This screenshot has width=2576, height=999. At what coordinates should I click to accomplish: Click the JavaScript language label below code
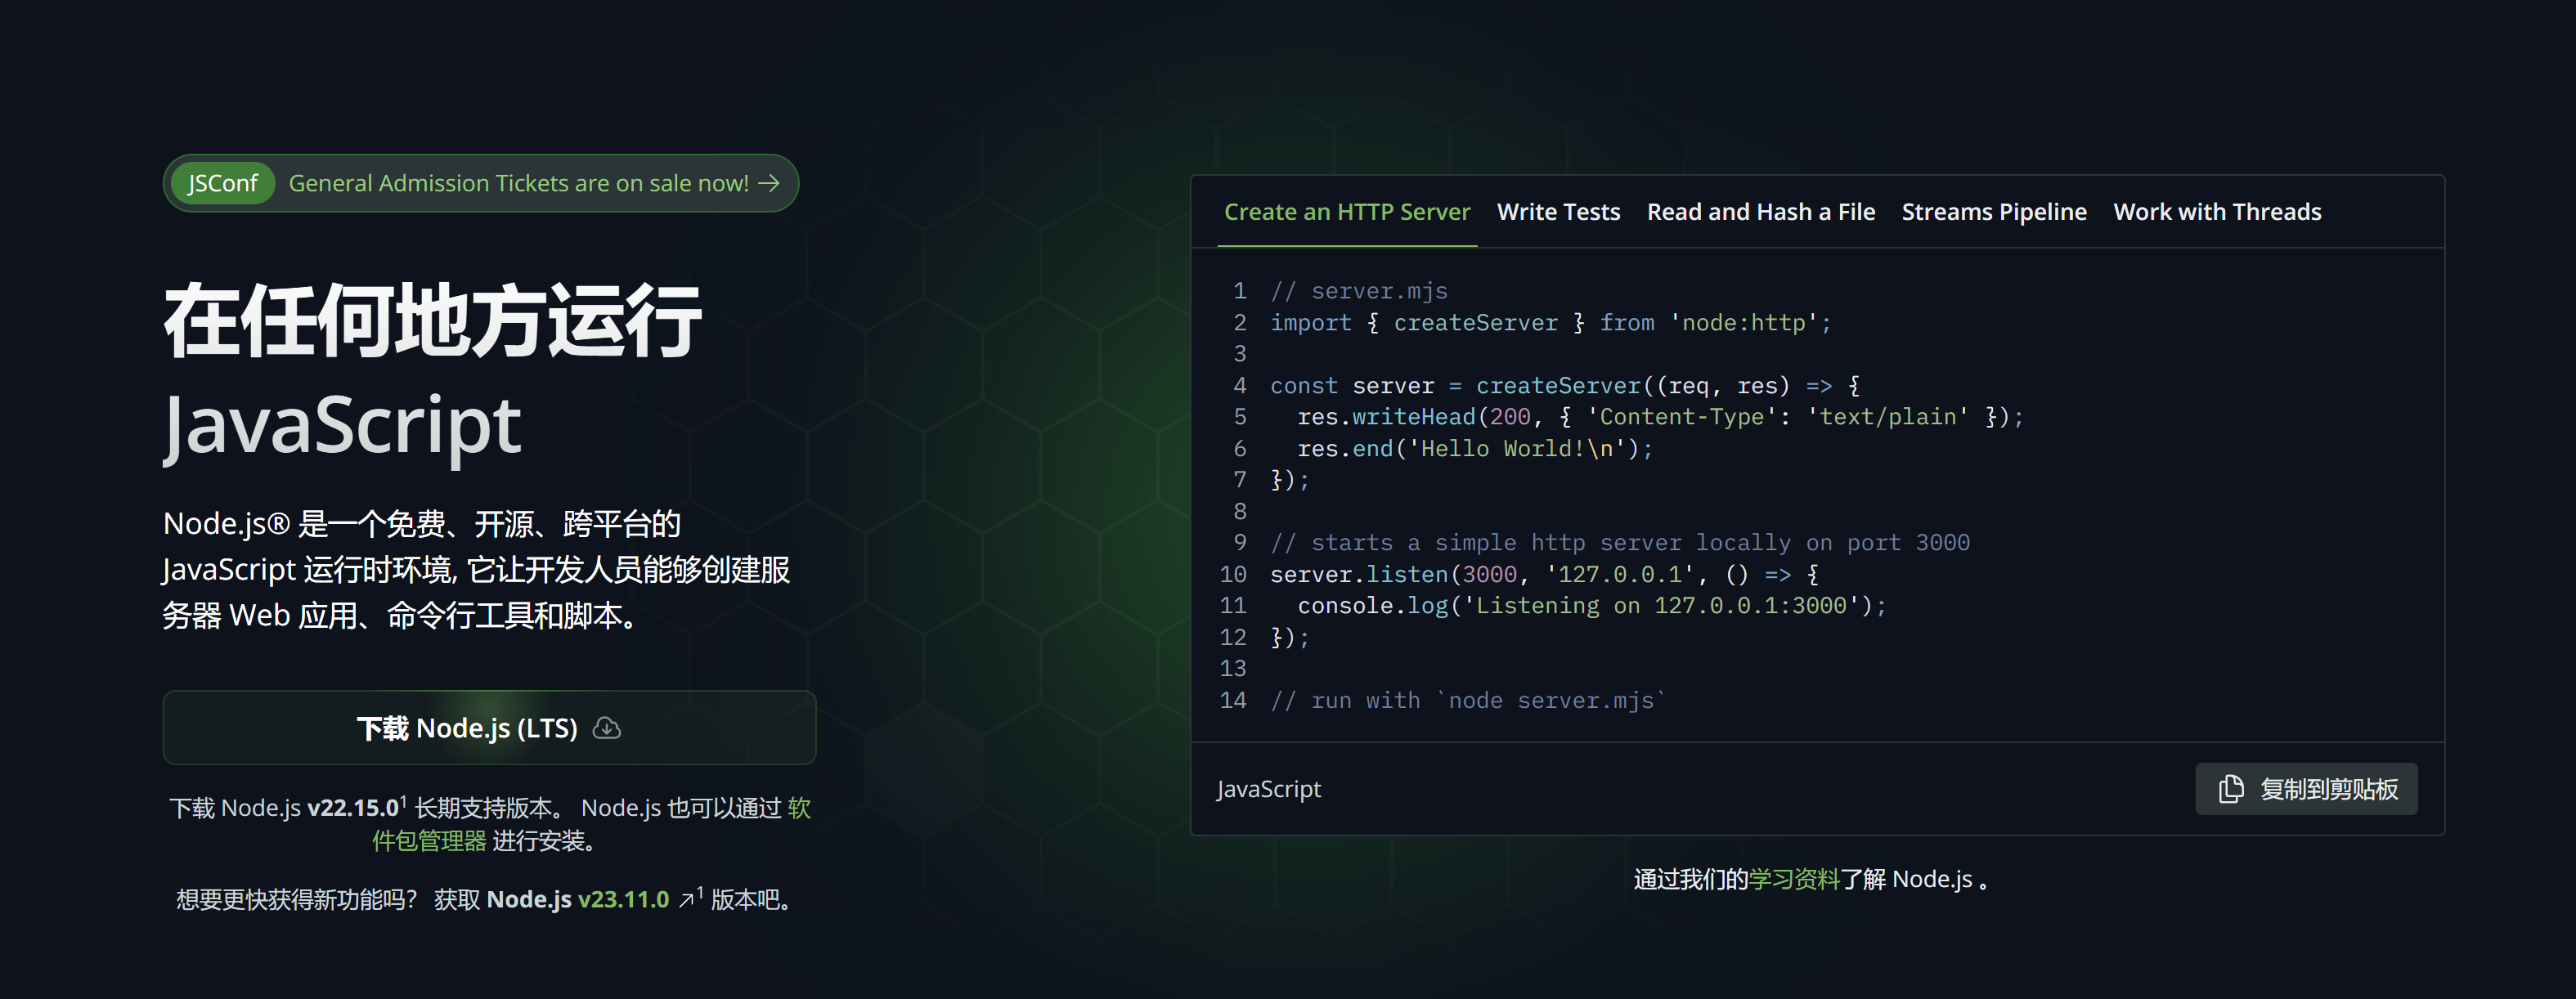[1268, 789]
